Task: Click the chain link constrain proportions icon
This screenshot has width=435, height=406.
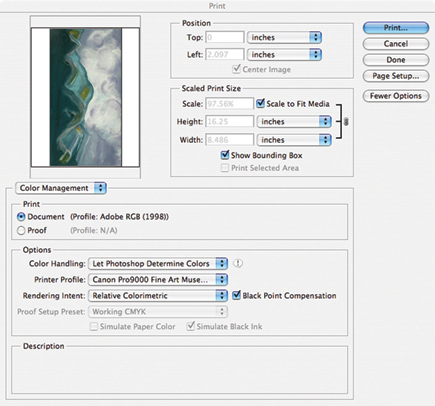Action: click(346, 122)
